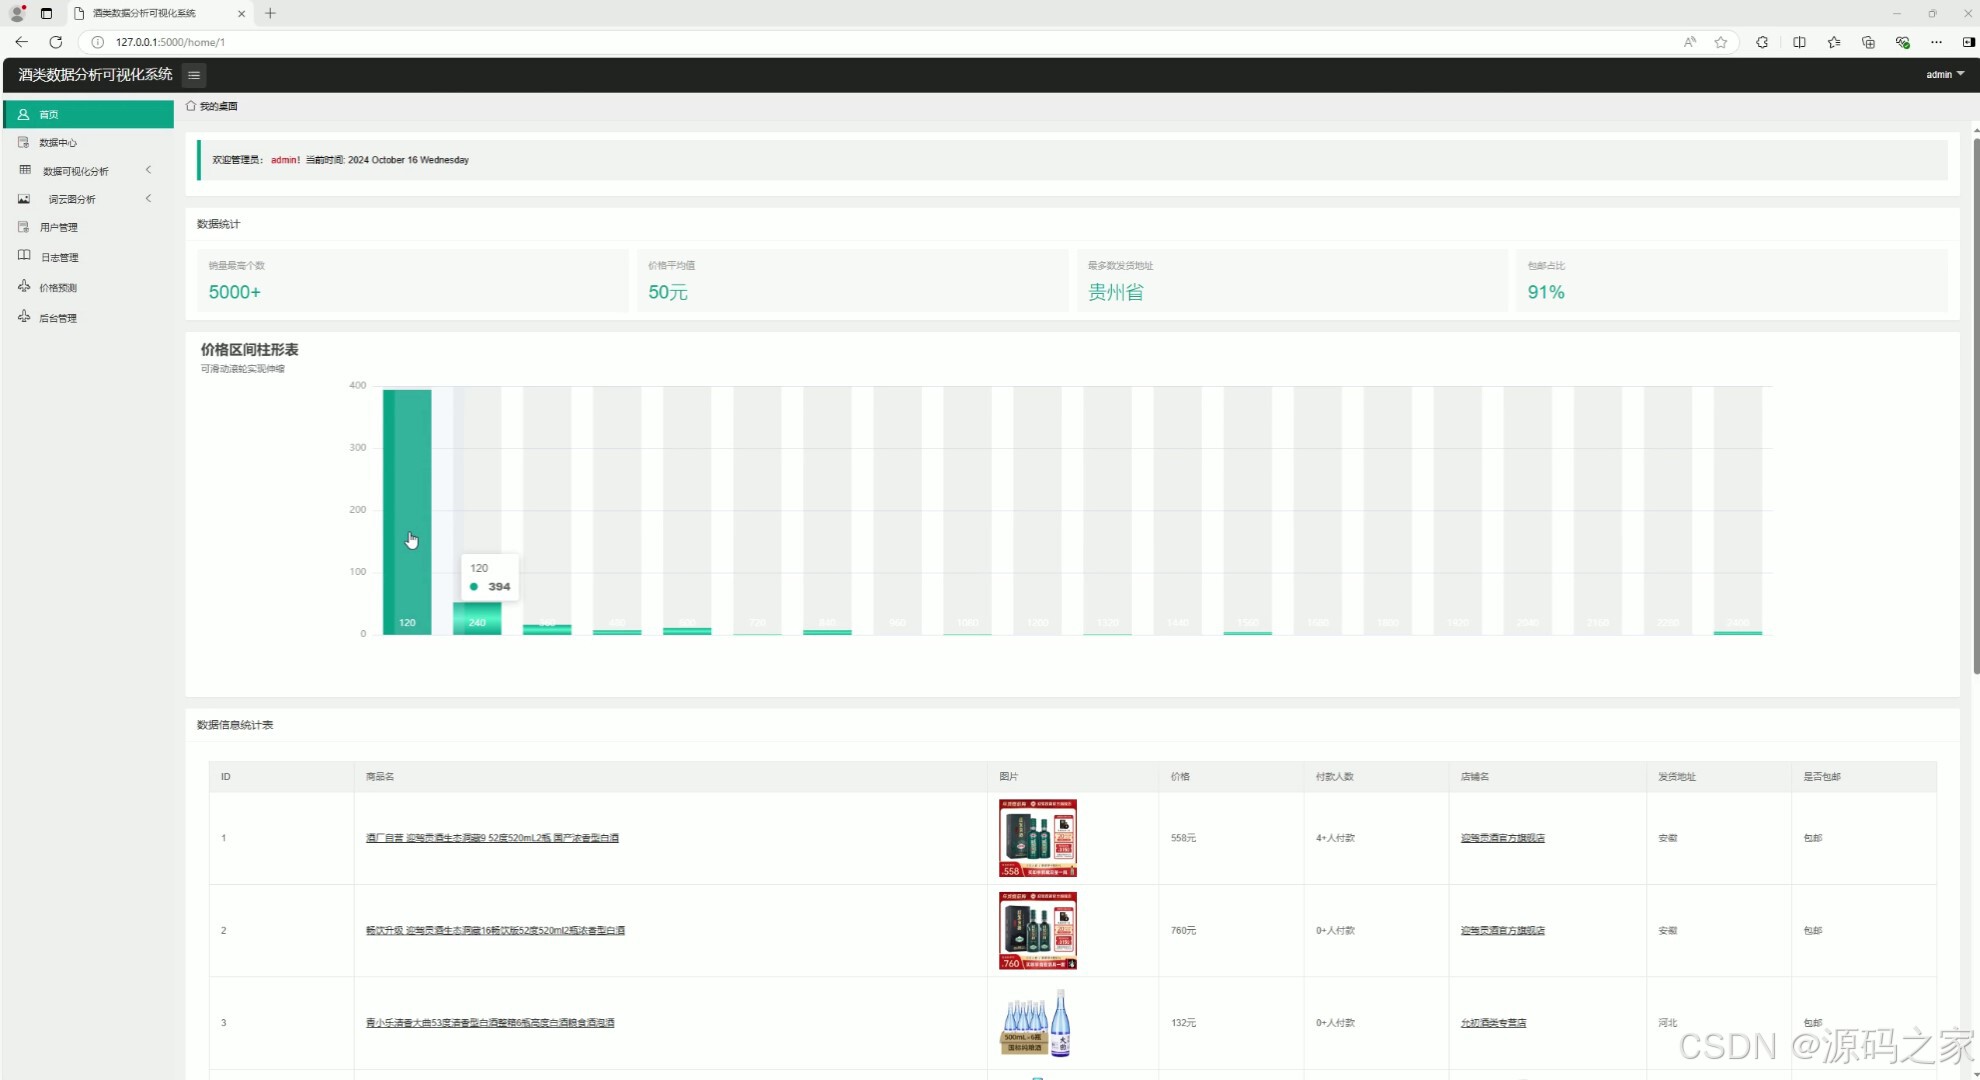Image resolution: width=1980 pixels, height=1080 pixels.
Task: Click the page vertical scrollbar
Action: point(1975,400)
